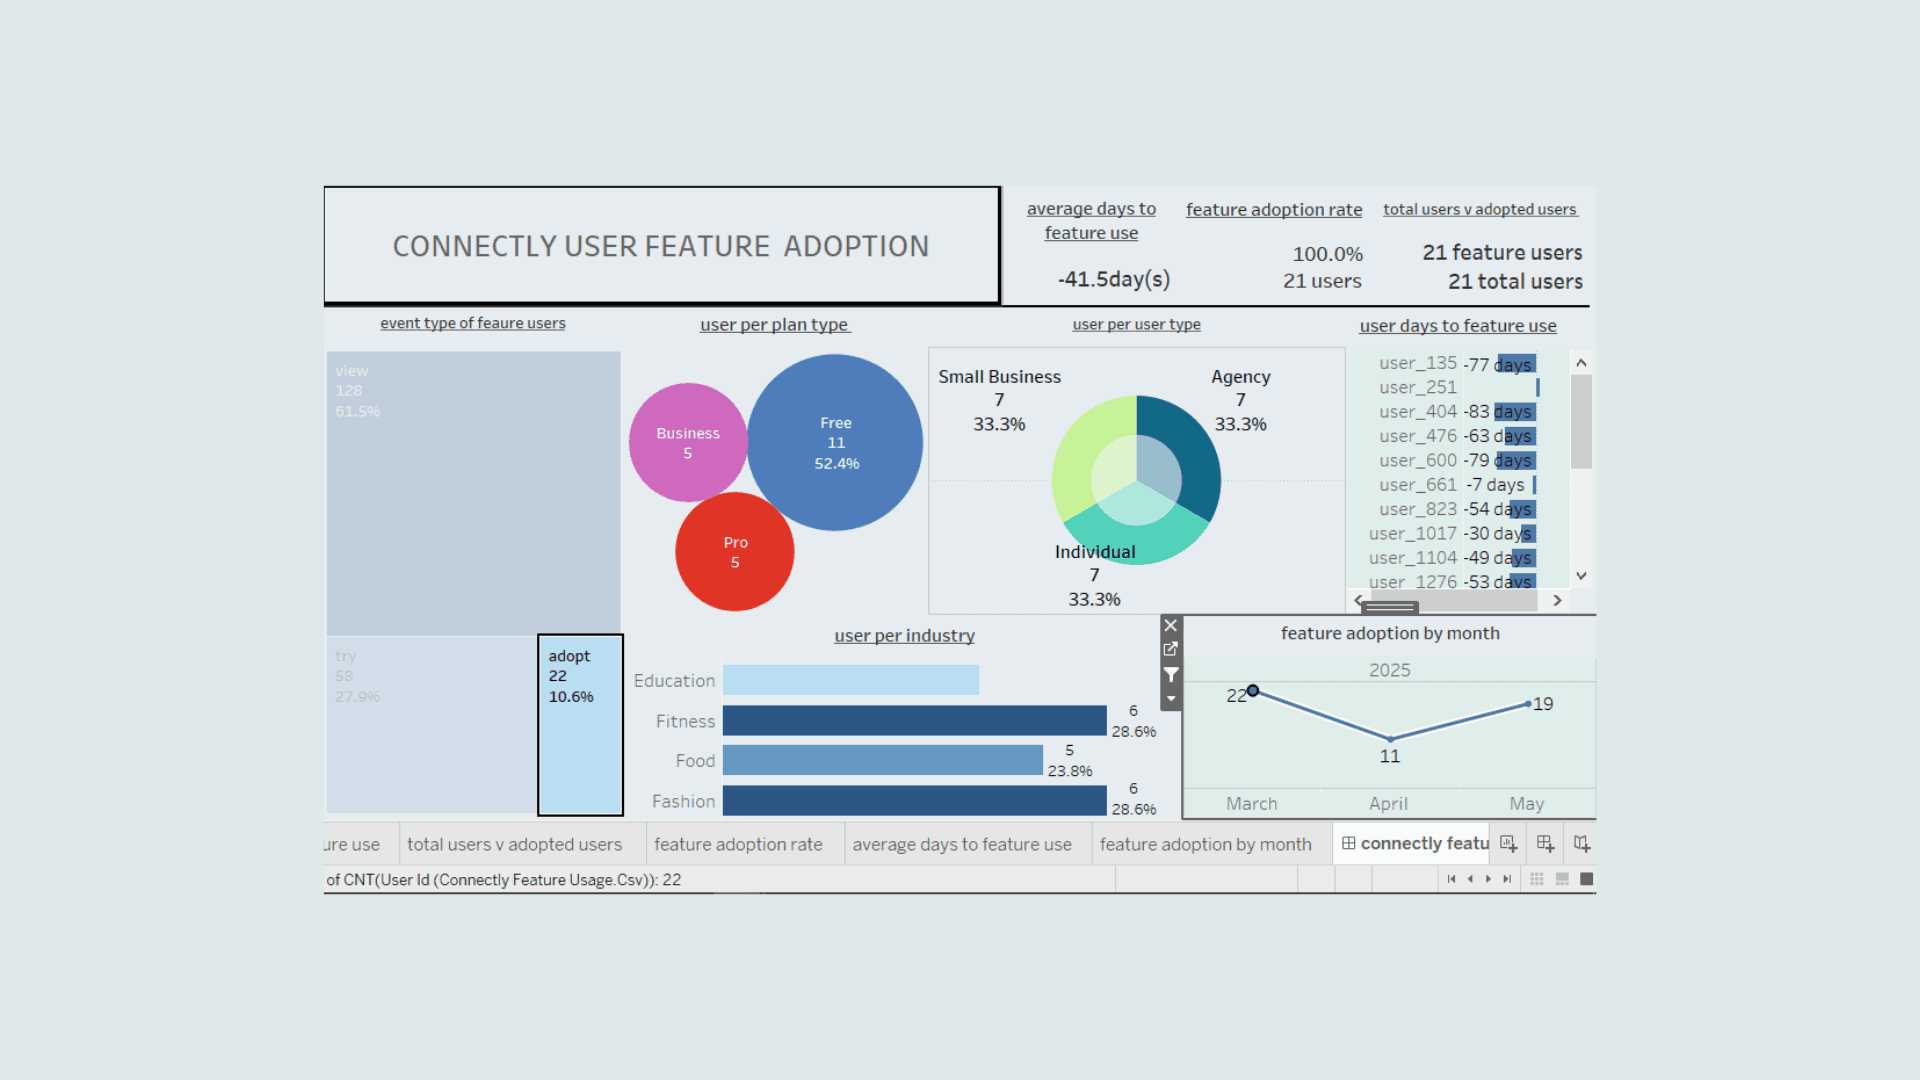
Task: Select the Free bubble in user per plan type
Action: coord(836,440)
